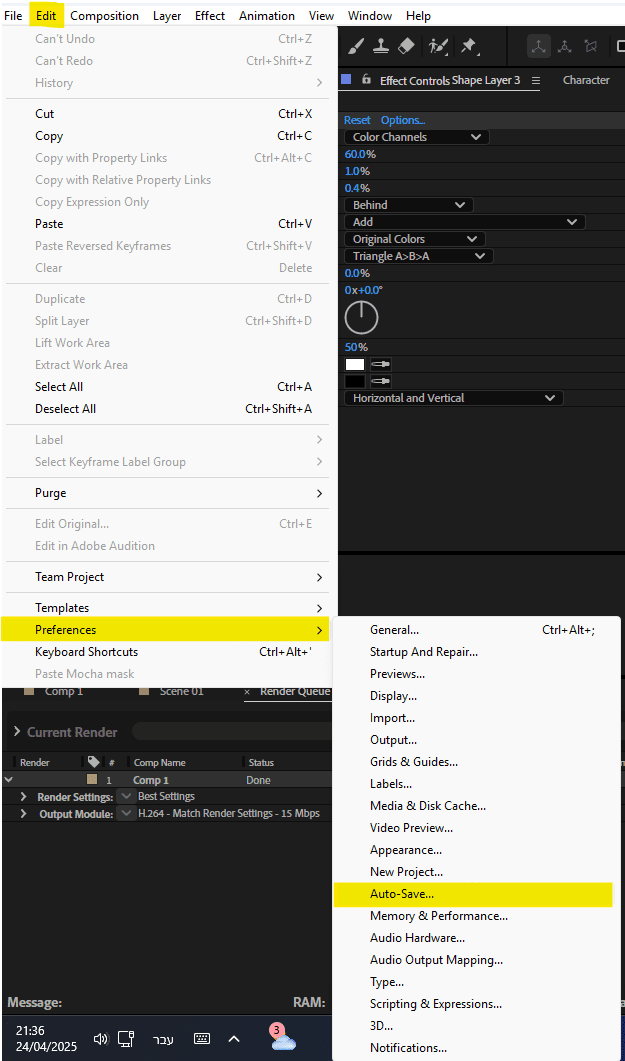Image resolution: width=625 pixels, height=1061 pixels.
Task: Select the Clone Stamp tool
Action: coord(381,46)
